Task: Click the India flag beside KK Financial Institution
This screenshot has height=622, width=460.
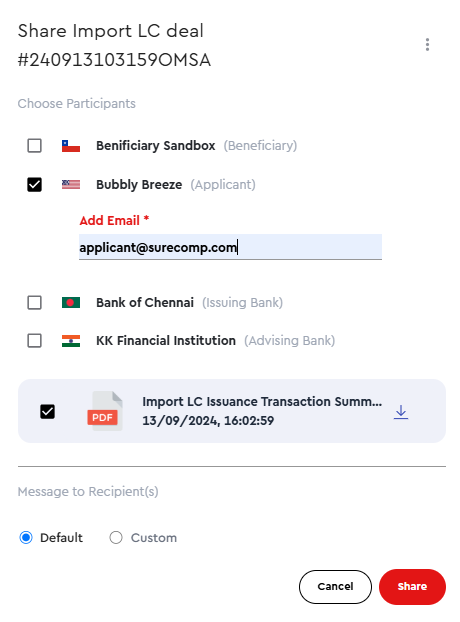Action: pos(71,341)
